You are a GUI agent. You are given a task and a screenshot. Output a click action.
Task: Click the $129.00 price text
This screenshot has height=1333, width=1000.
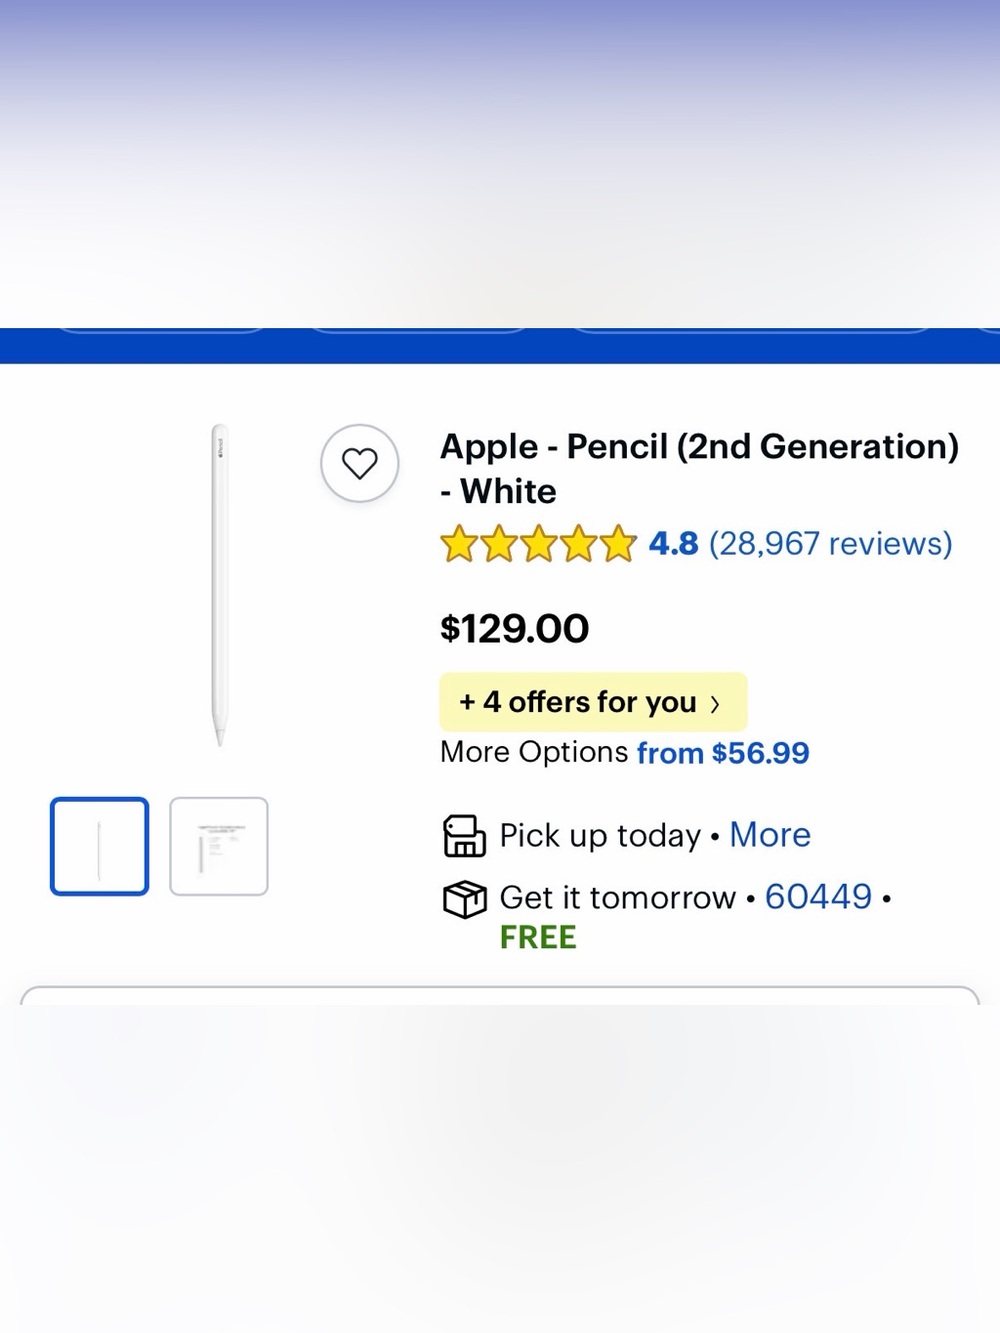click(x=515, y=629)
